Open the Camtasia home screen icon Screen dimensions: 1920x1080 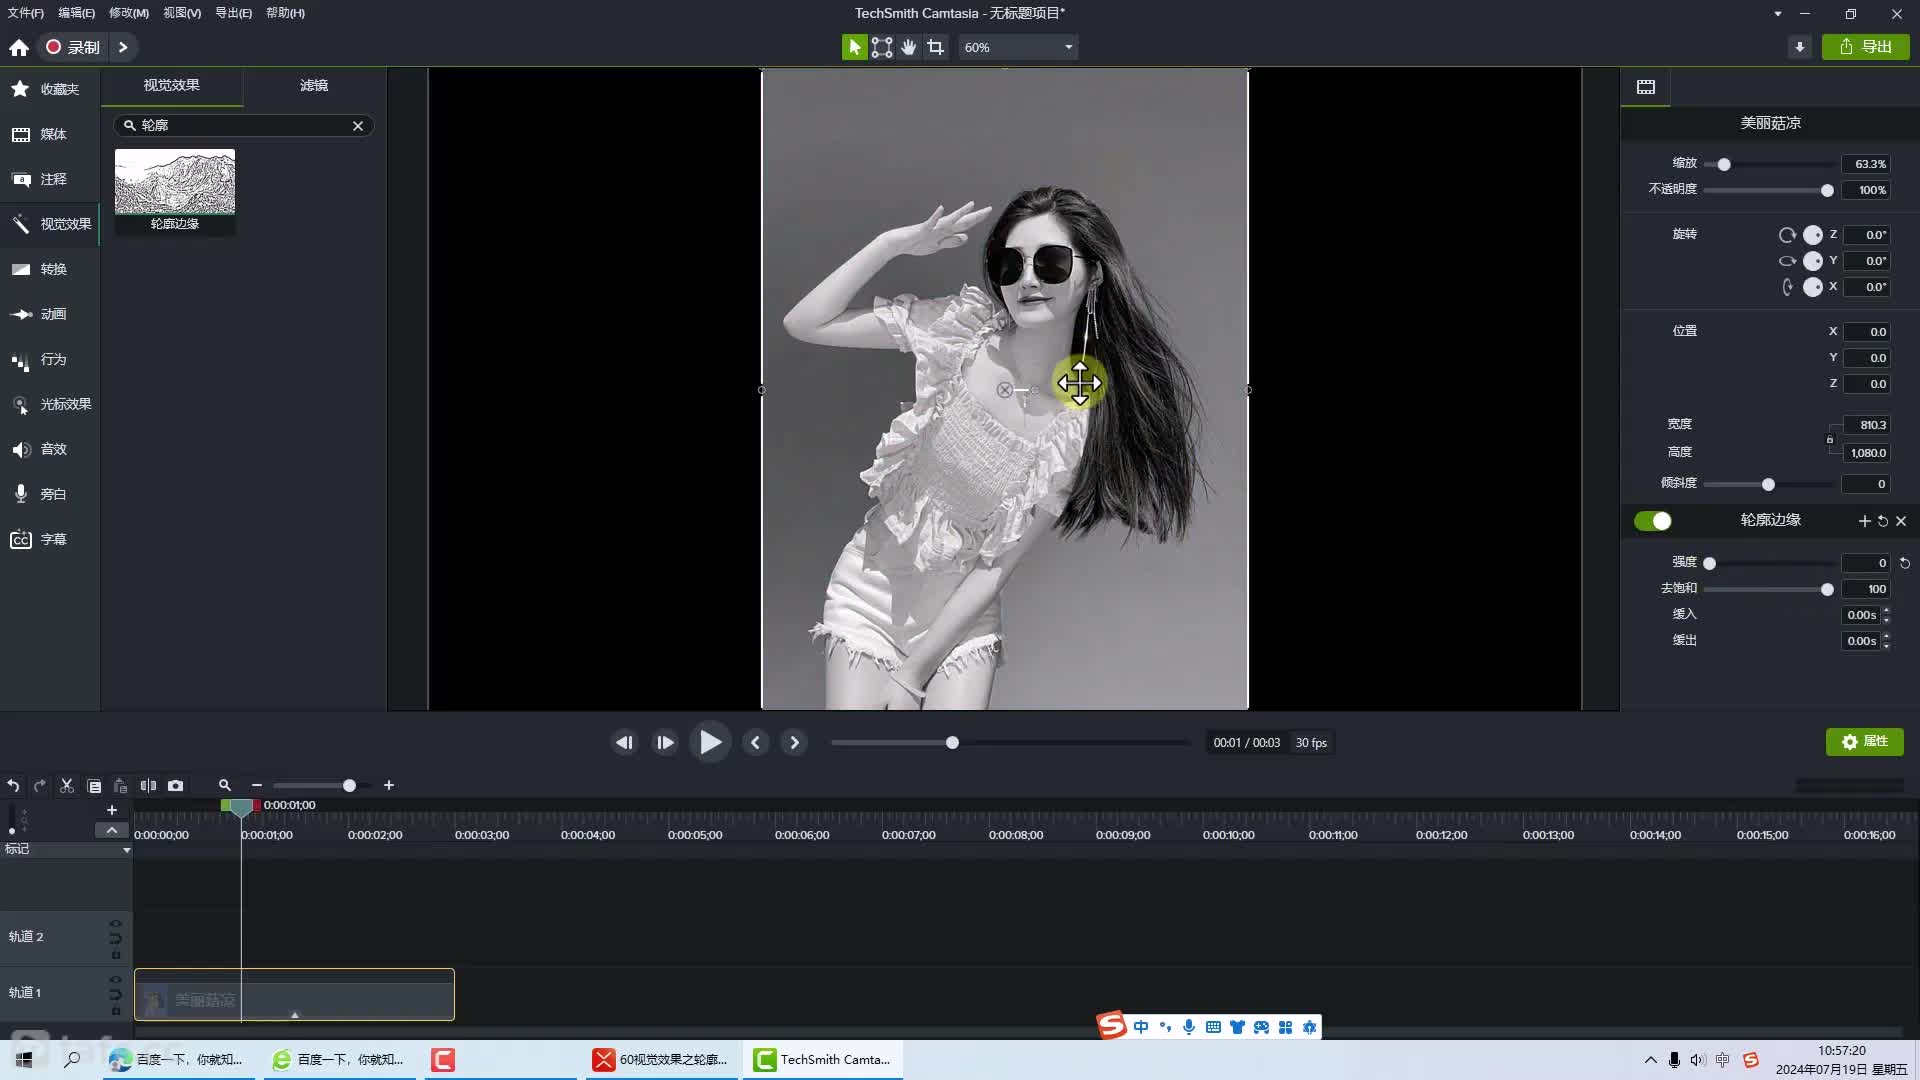pyautogui.click(x=19, y=47)
